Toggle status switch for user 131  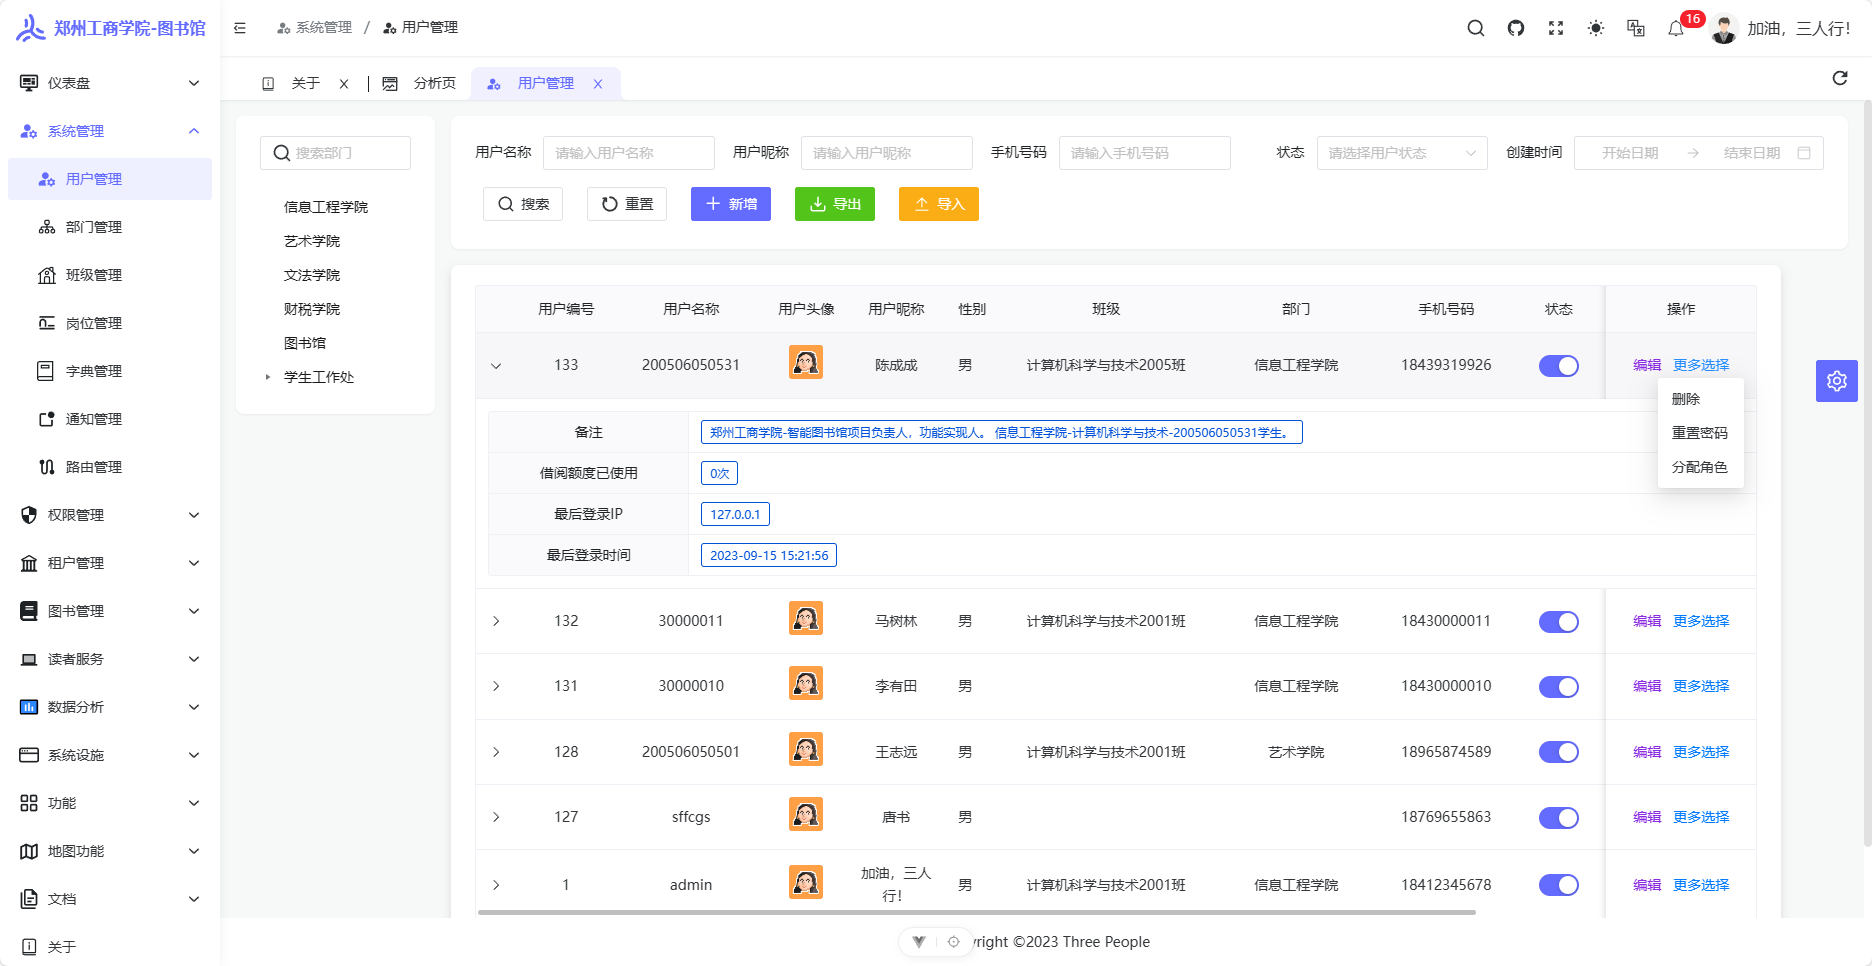[x=1558, y=687]
